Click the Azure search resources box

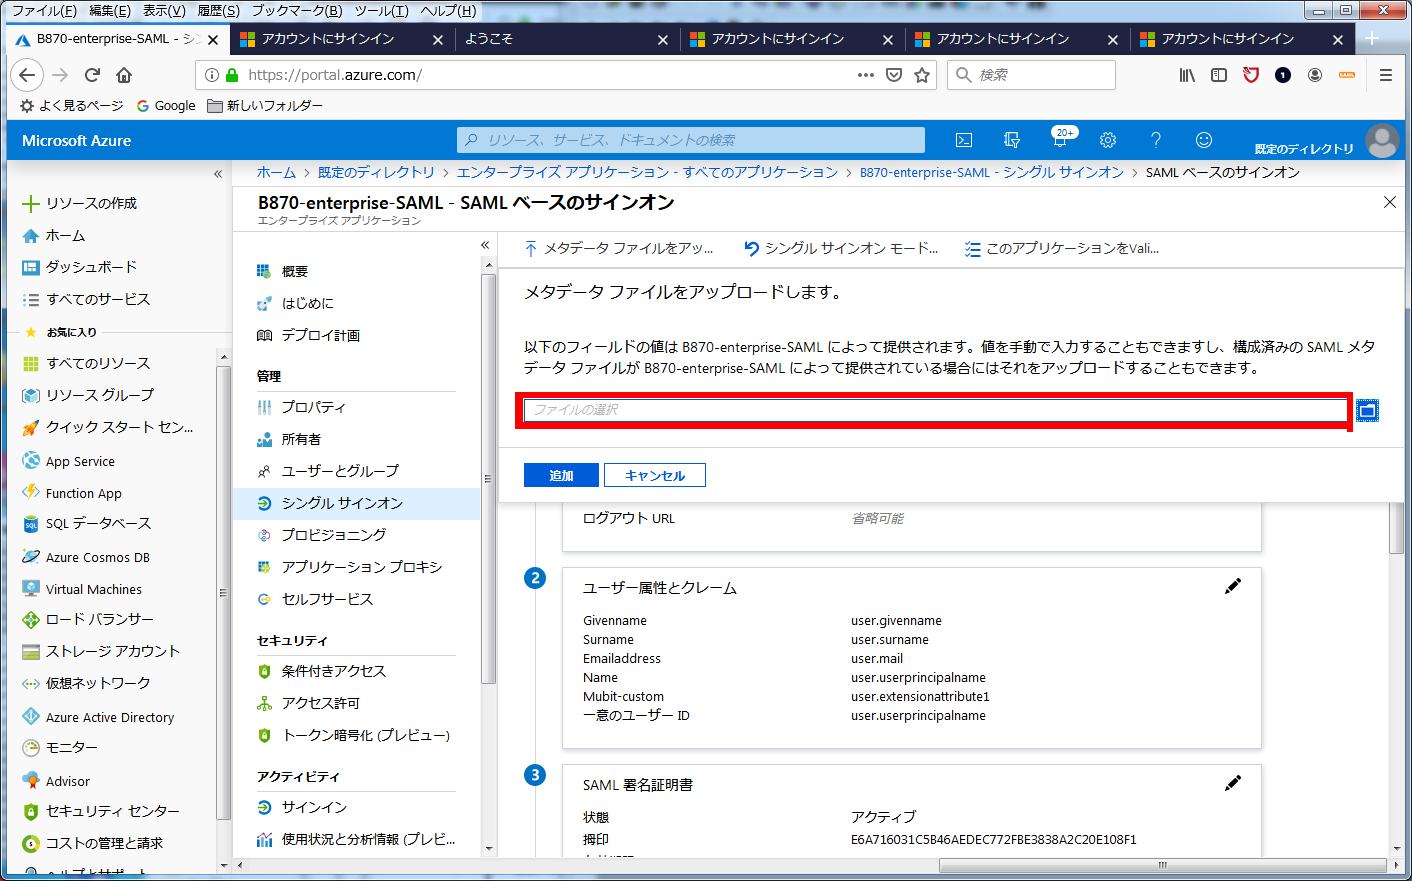pos(691,140)
